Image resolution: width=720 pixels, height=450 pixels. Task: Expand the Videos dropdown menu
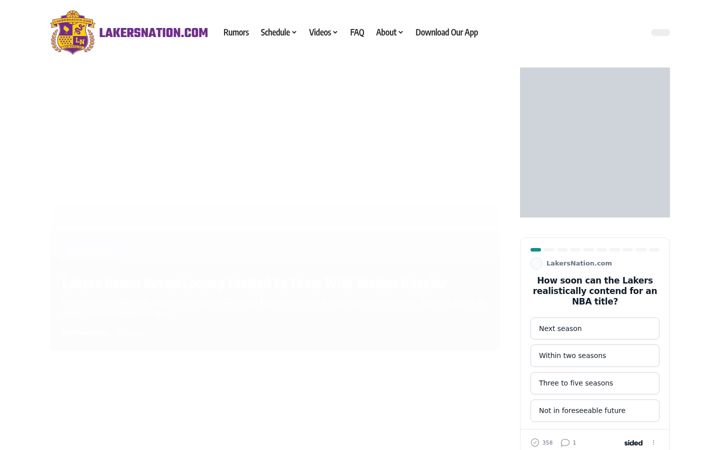[323, 32]
